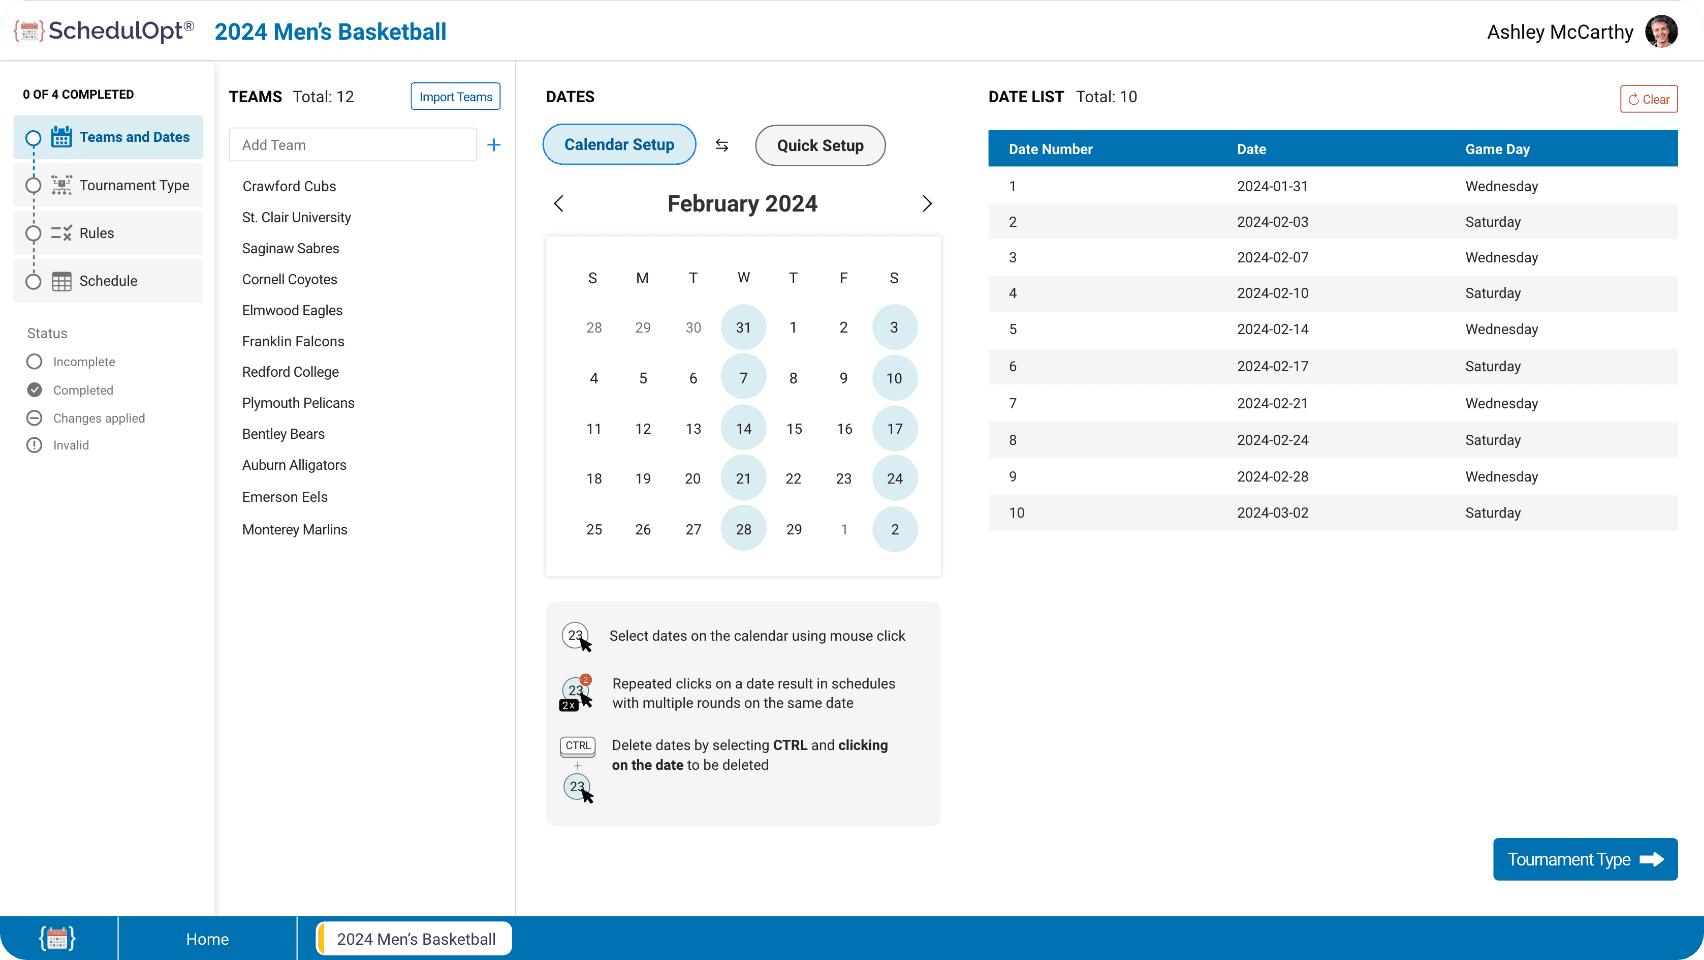The height and width of the screenshot is (960, 1704).
Task: Toggle February 21 on the calendar
Action: (743, 478)
